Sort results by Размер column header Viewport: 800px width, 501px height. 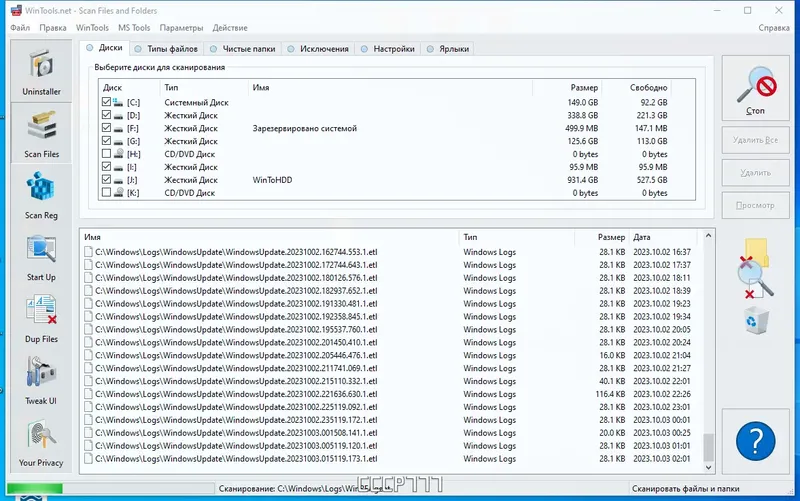(602, 237)
